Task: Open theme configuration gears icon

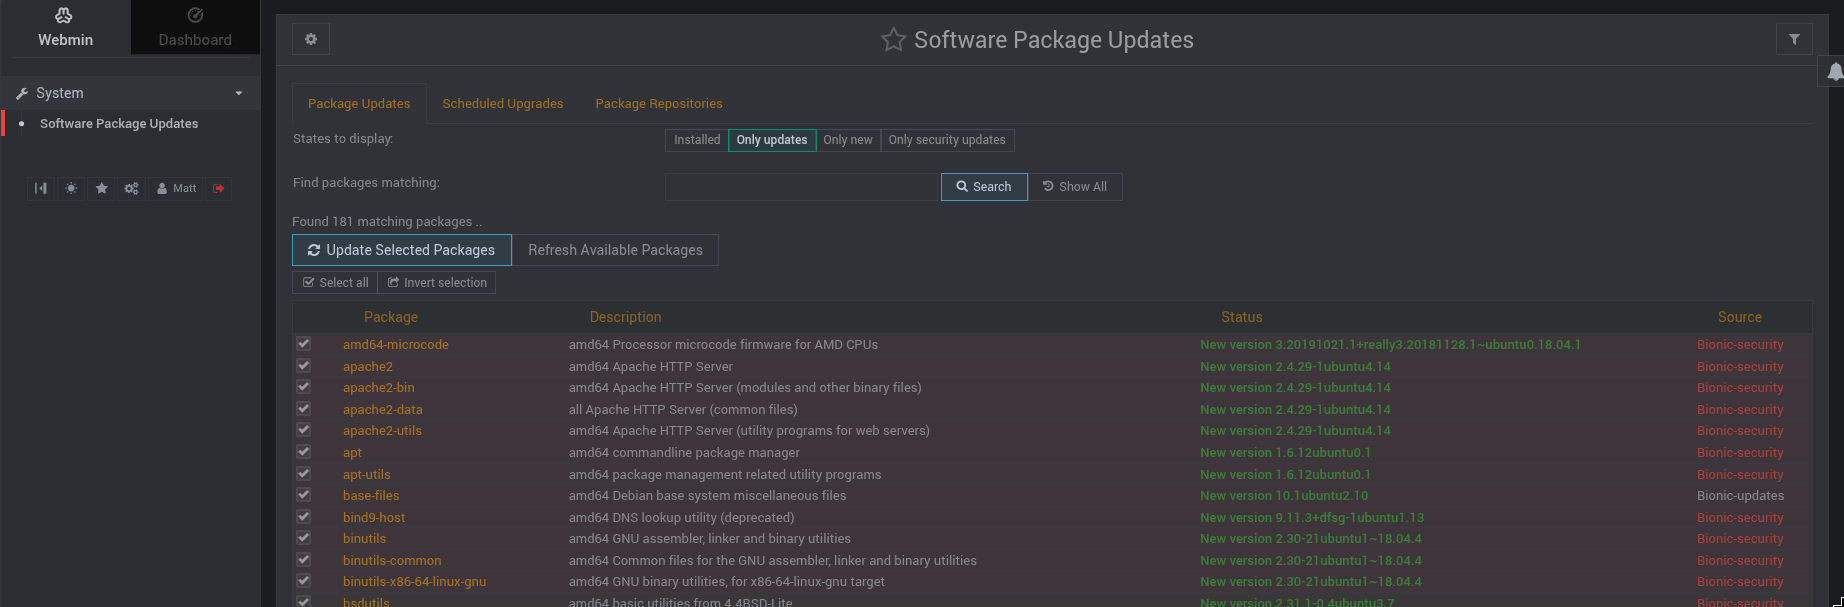Action: [131, 188]
